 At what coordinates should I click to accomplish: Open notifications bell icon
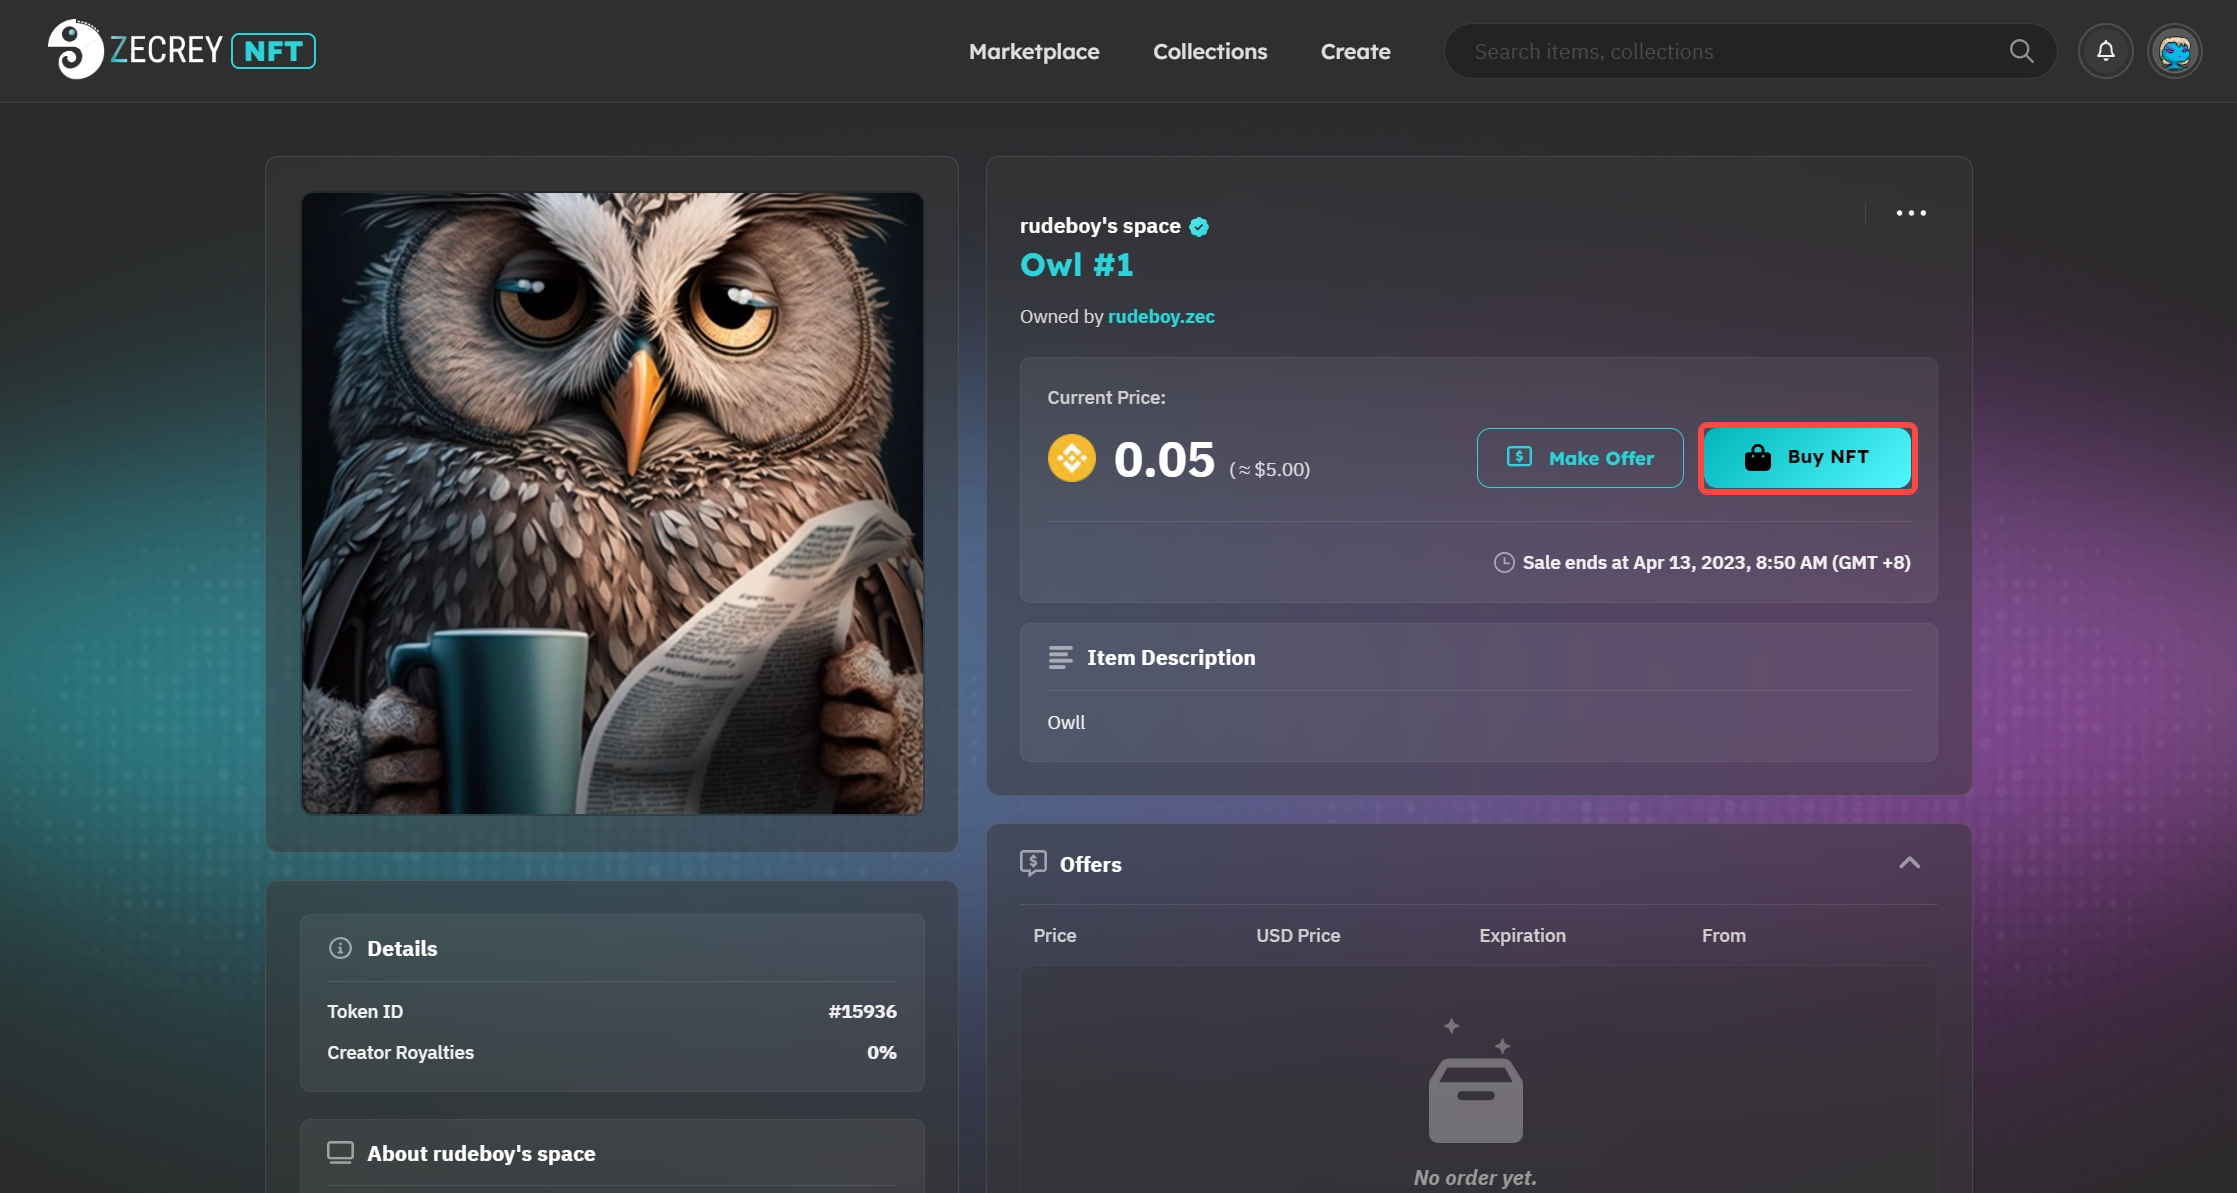[2105, 51]
